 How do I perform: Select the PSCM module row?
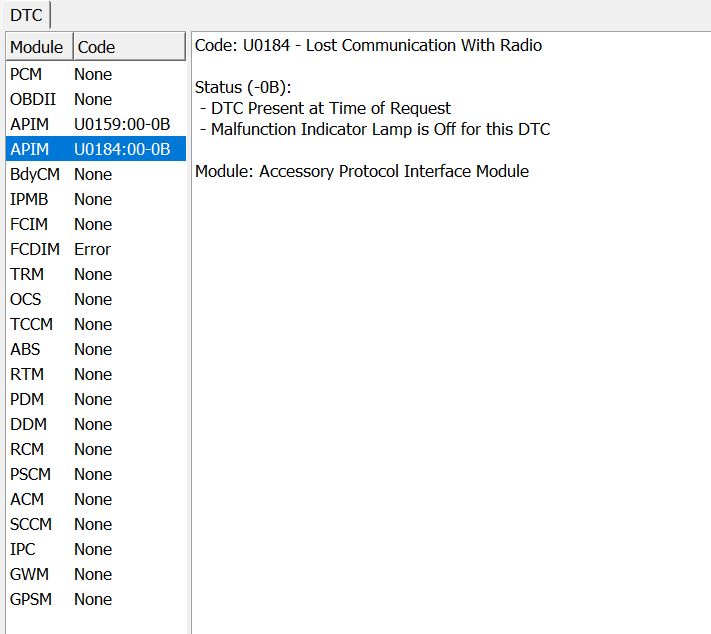click(96, 474)
